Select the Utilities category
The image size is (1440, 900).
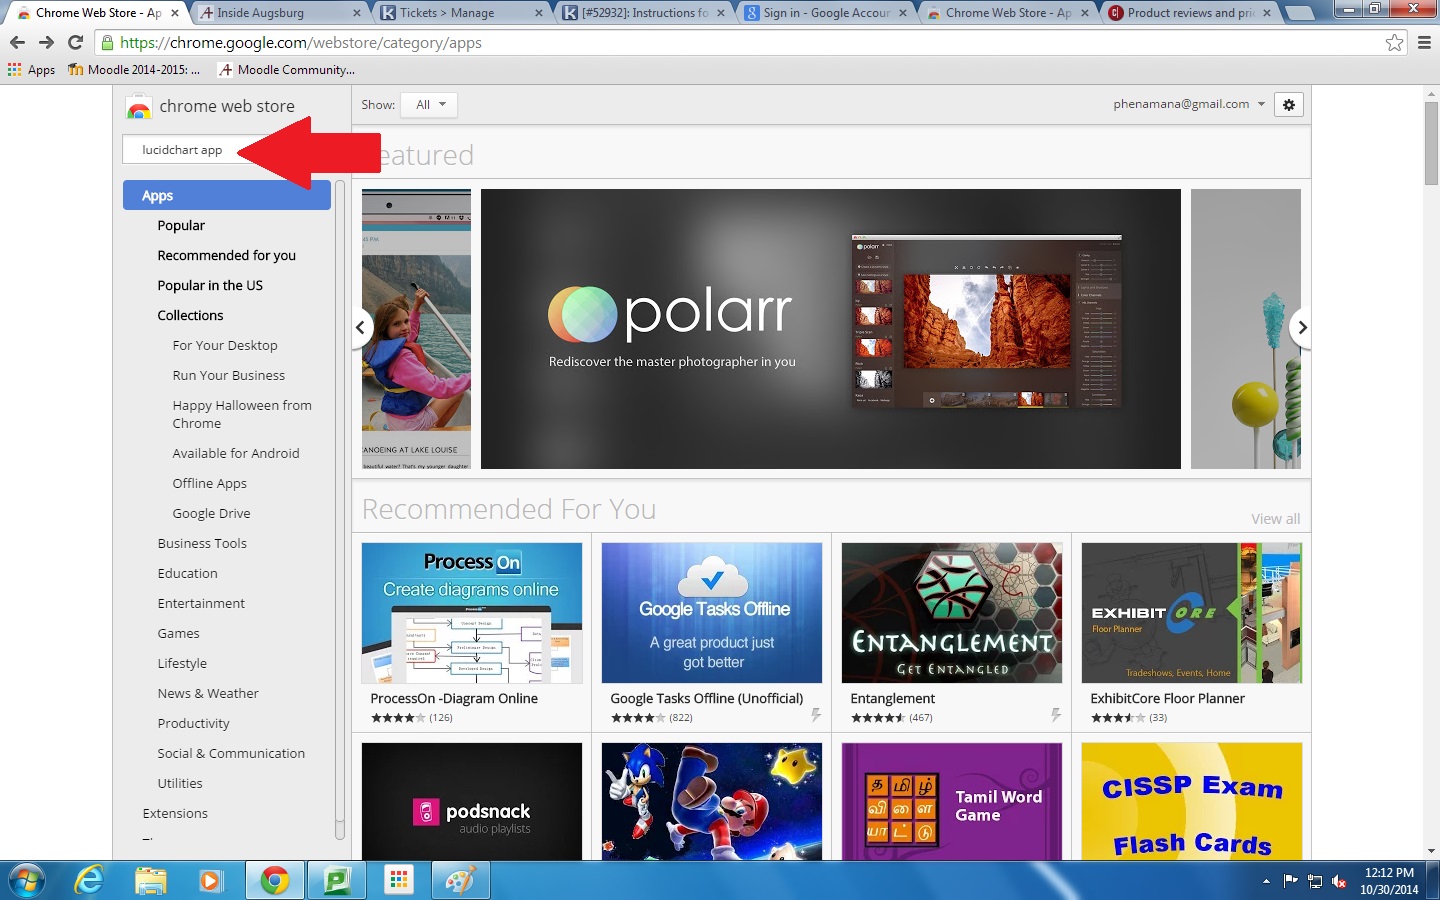pyautogui.click(x=180, y=784)
